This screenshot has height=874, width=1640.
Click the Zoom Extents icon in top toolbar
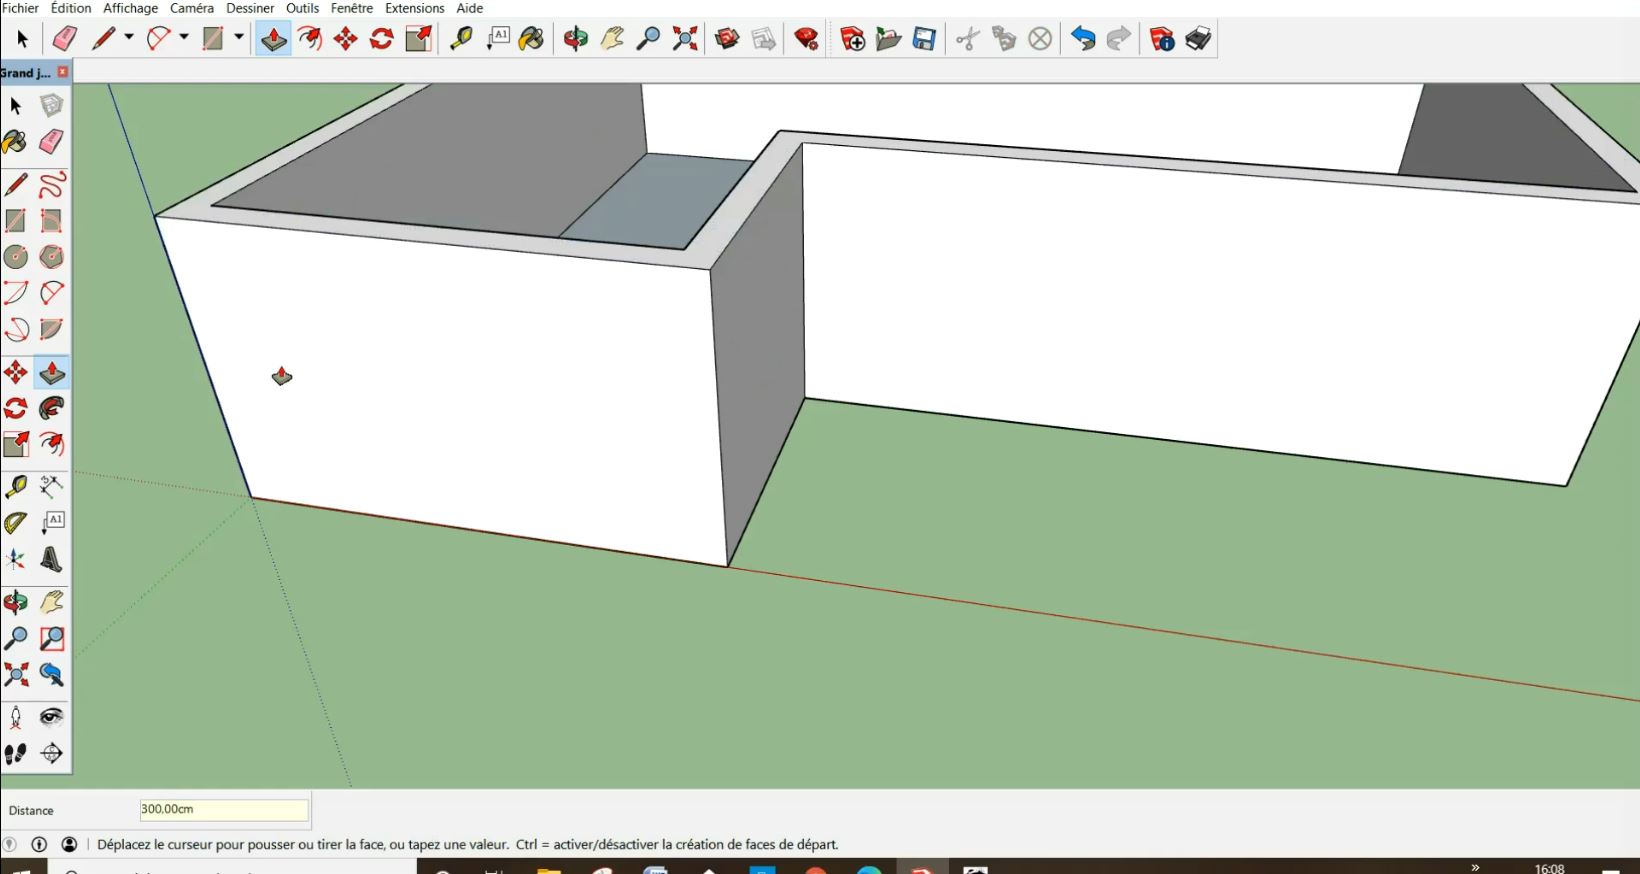[685, 39]
